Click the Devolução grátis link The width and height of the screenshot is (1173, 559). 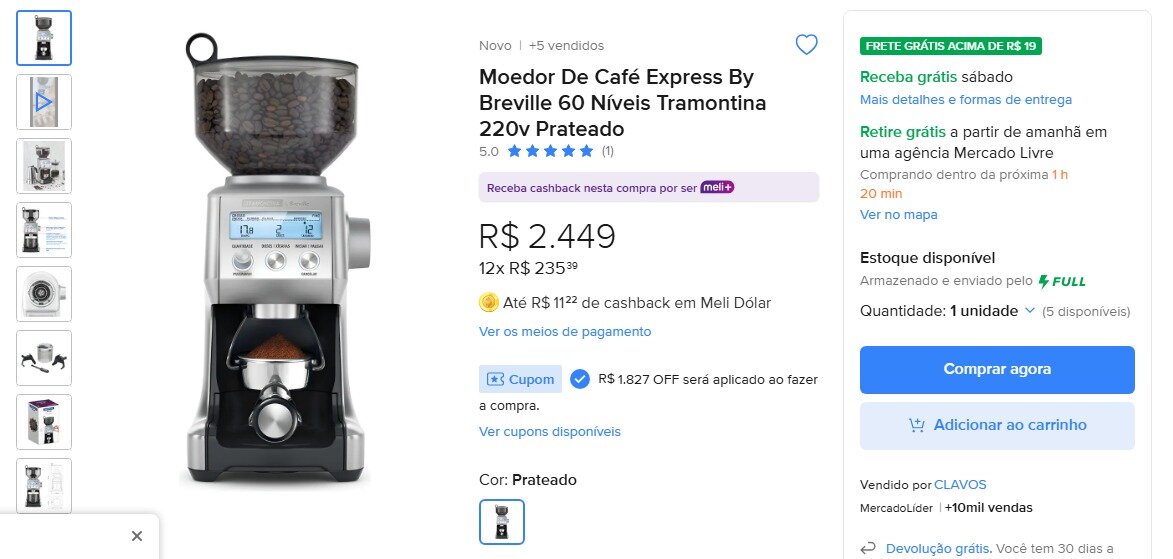click(x=939, y=548)
